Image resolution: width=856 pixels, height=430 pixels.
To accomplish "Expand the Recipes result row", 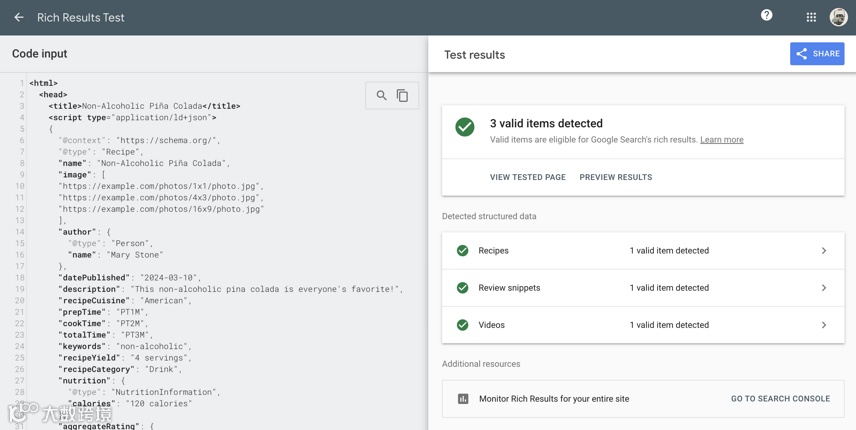I will (824, 251).
